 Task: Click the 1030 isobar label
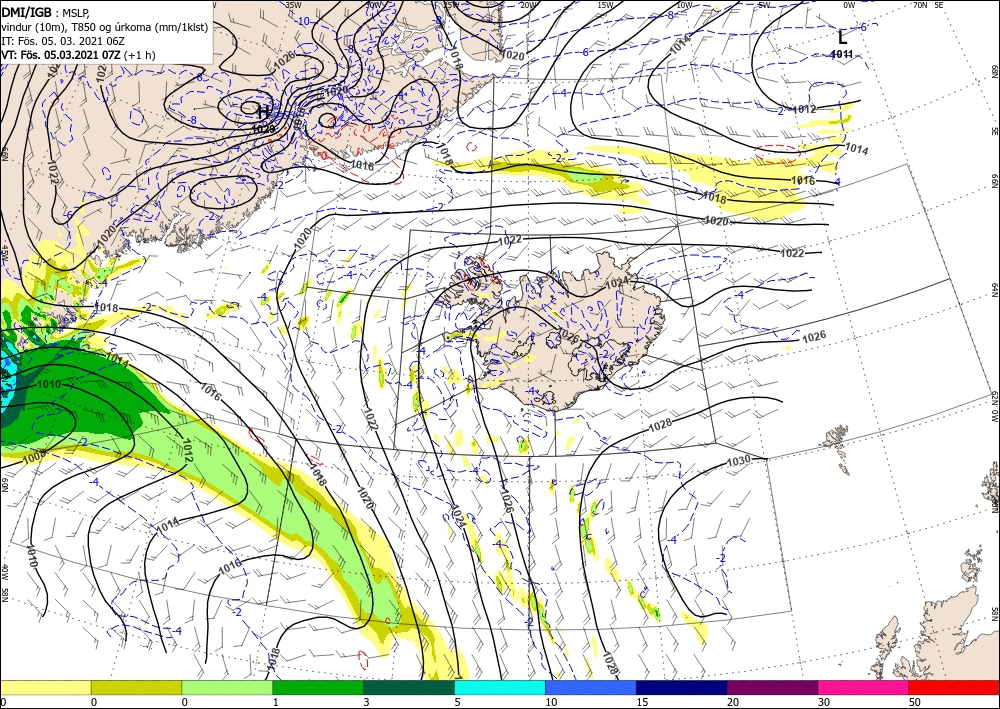click(739, 461)
